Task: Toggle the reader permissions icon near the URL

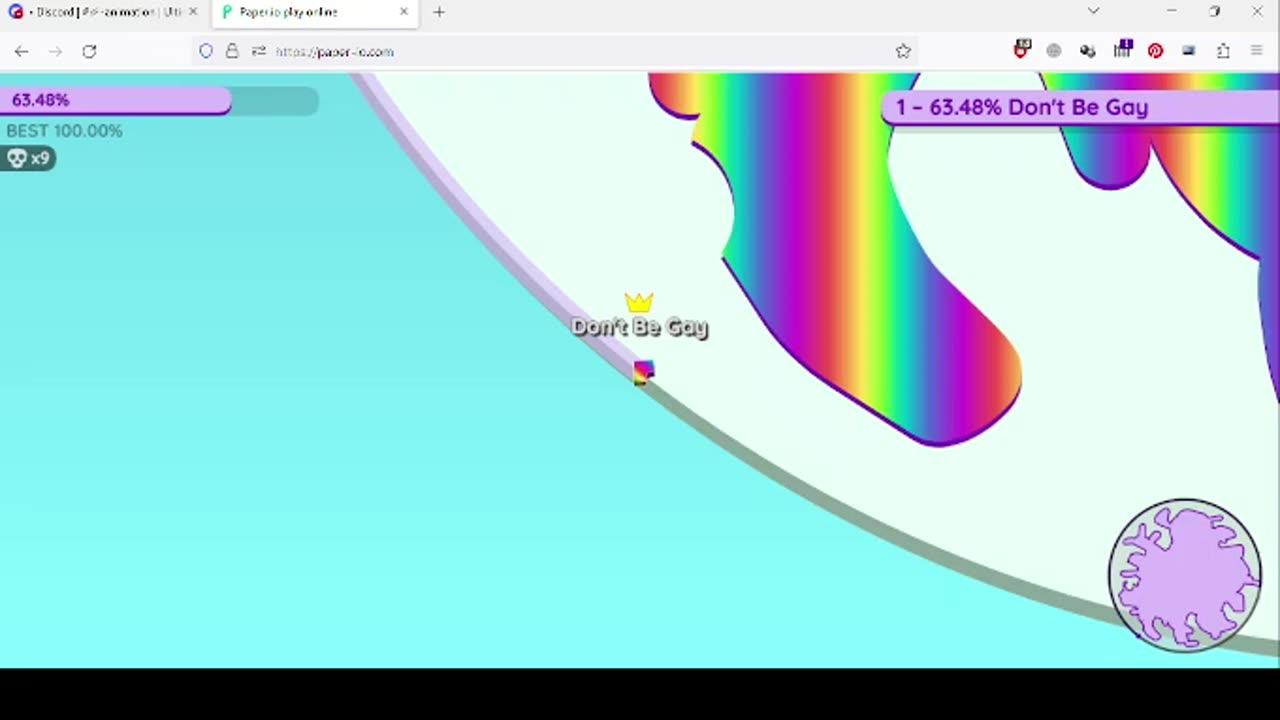Action: coord(259,51)
